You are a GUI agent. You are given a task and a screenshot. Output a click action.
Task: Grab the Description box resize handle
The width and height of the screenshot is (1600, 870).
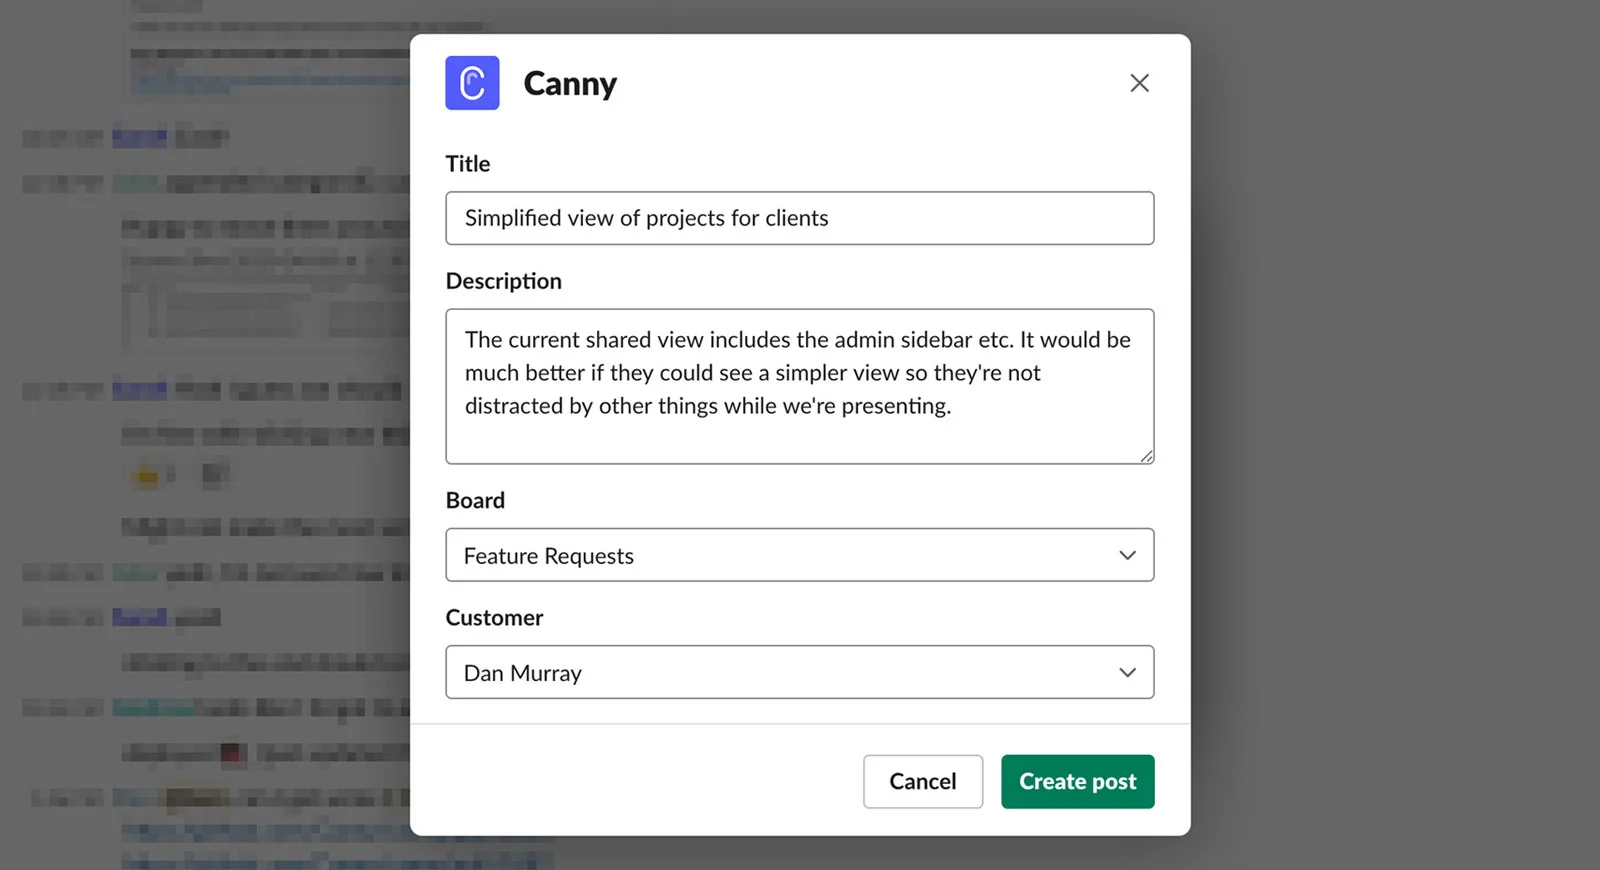pos(1146,456)
